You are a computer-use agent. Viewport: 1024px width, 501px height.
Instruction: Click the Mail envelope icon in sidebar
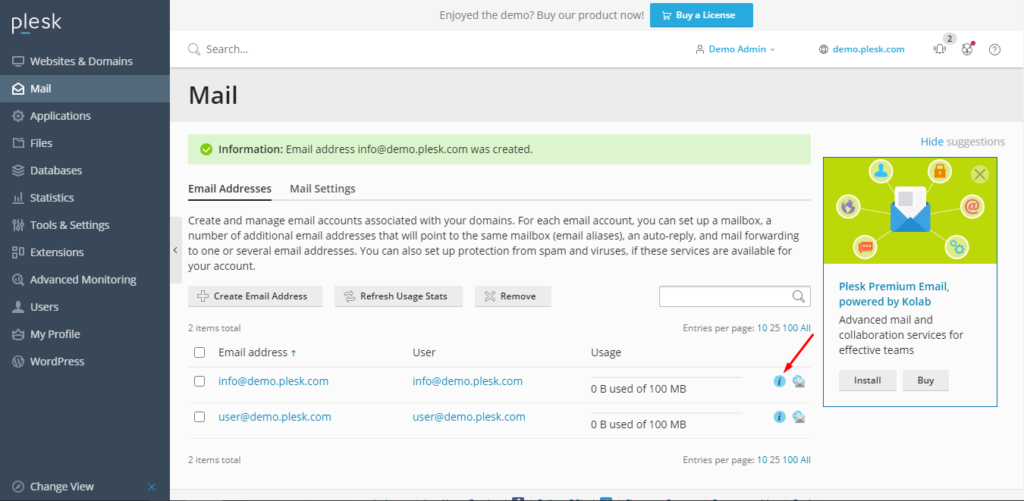[x=18, y=89]
